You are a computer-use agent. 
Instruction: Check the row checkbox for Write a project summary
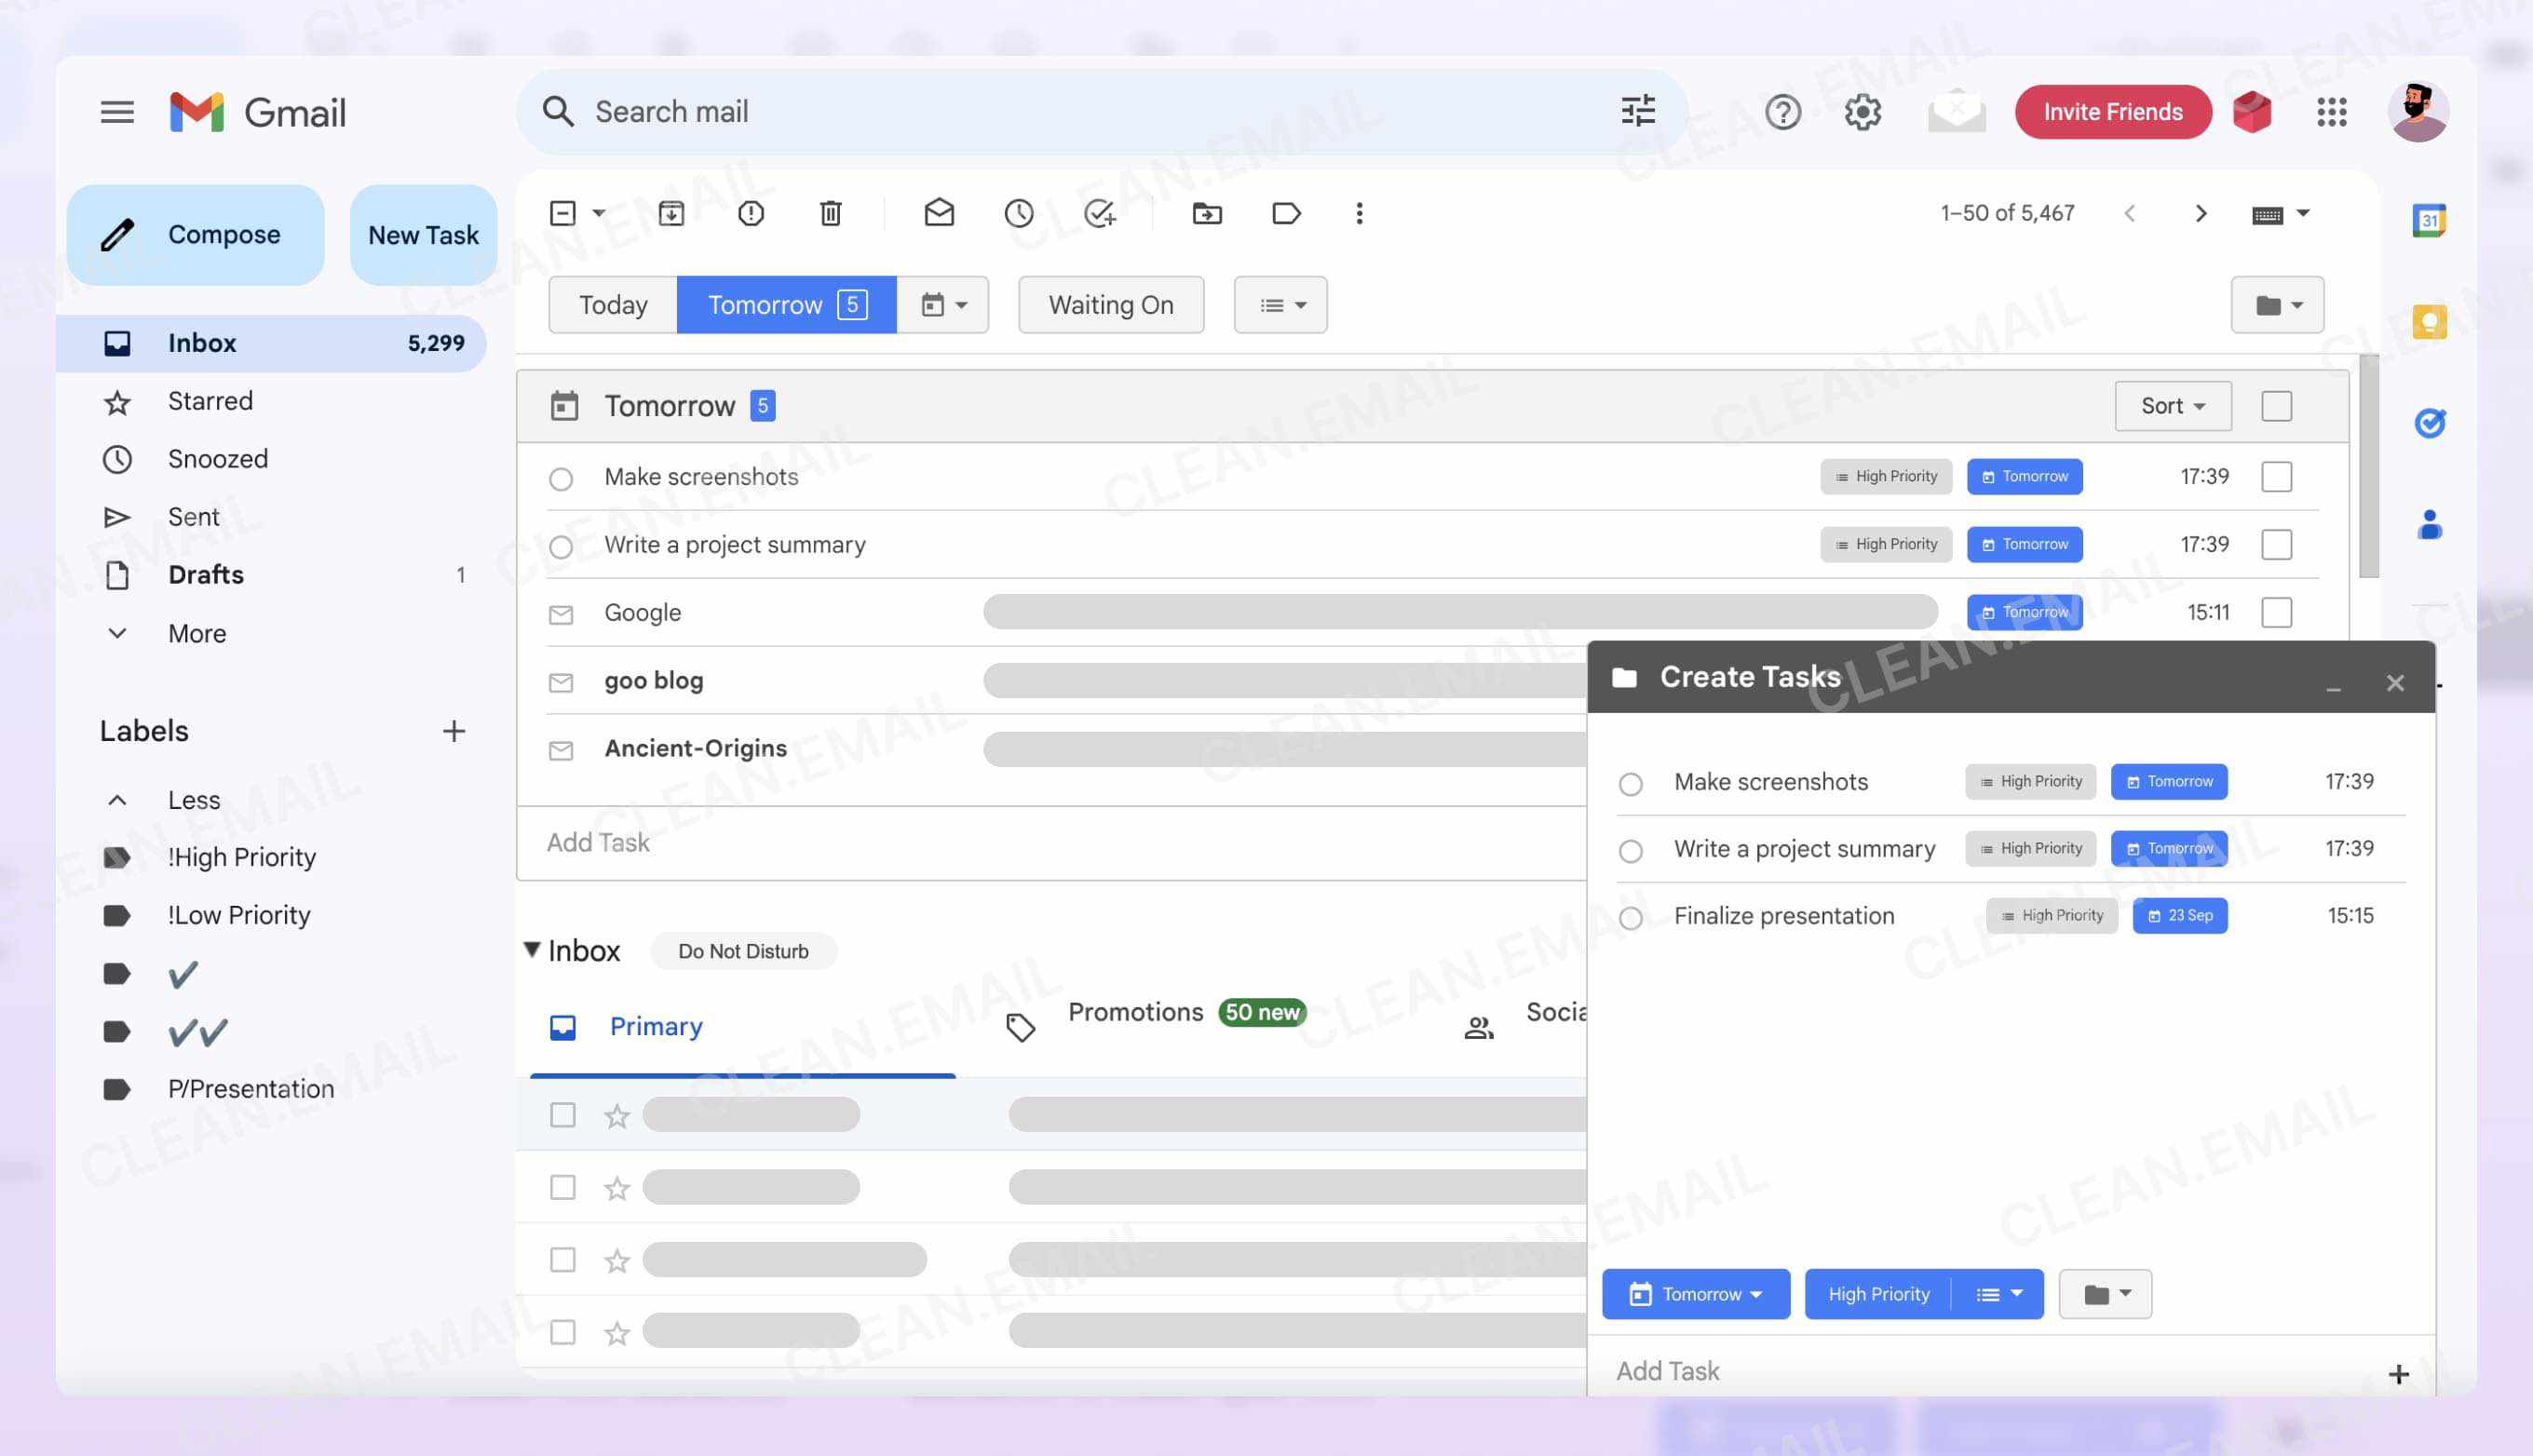(2277, 544)
